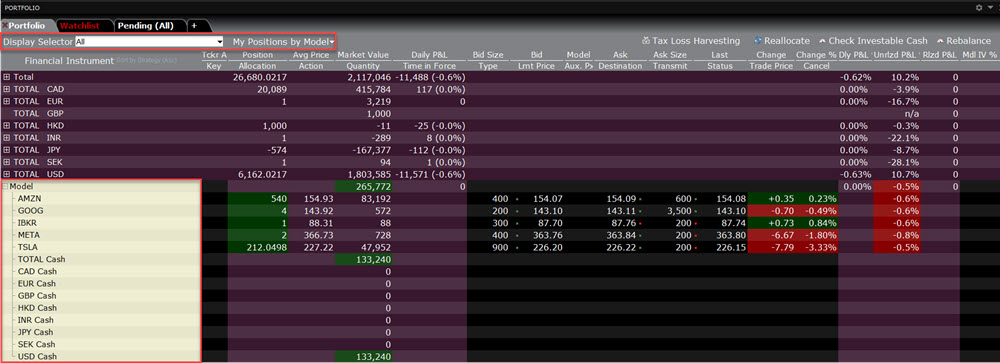
Task: Click the GOOG ask price 143.11
Action: click(622, 211)
